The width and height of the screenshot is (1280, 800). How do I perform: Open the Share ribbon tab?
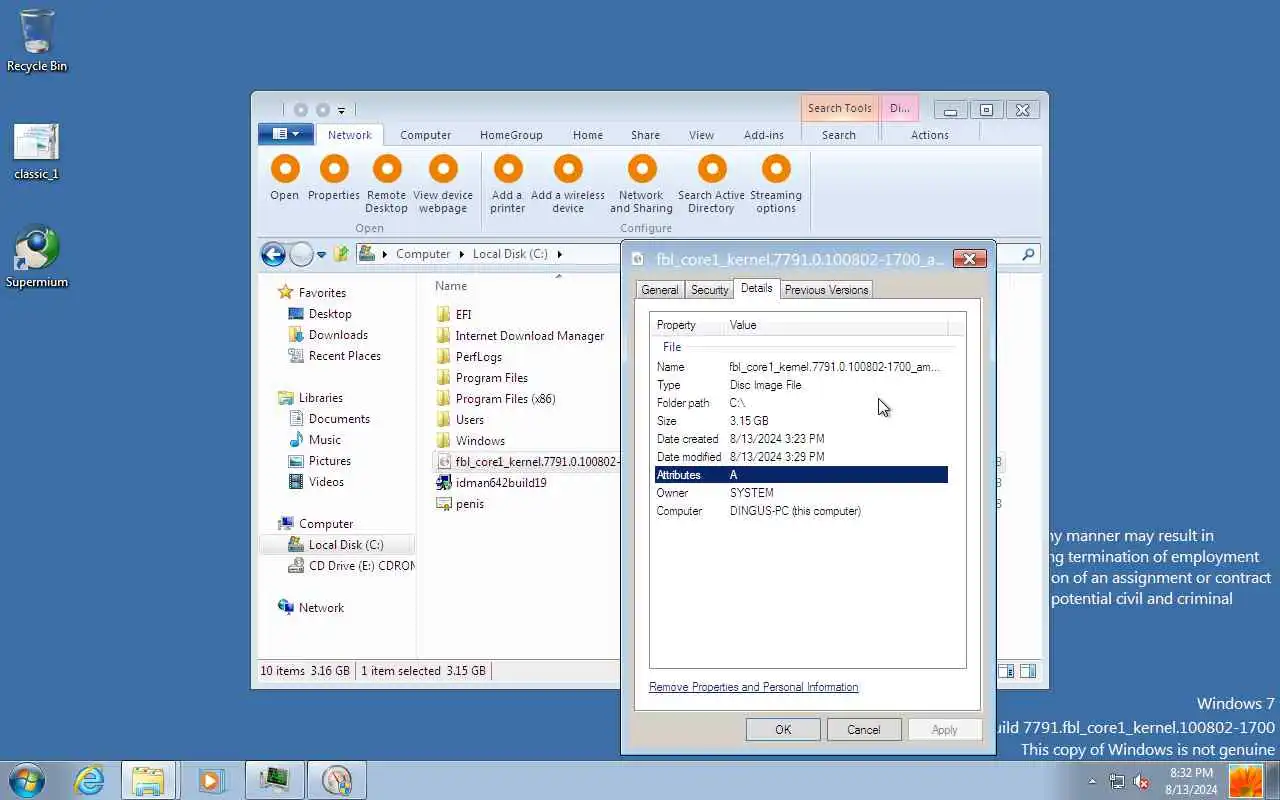pyautogui.click(x=645, y=135)
